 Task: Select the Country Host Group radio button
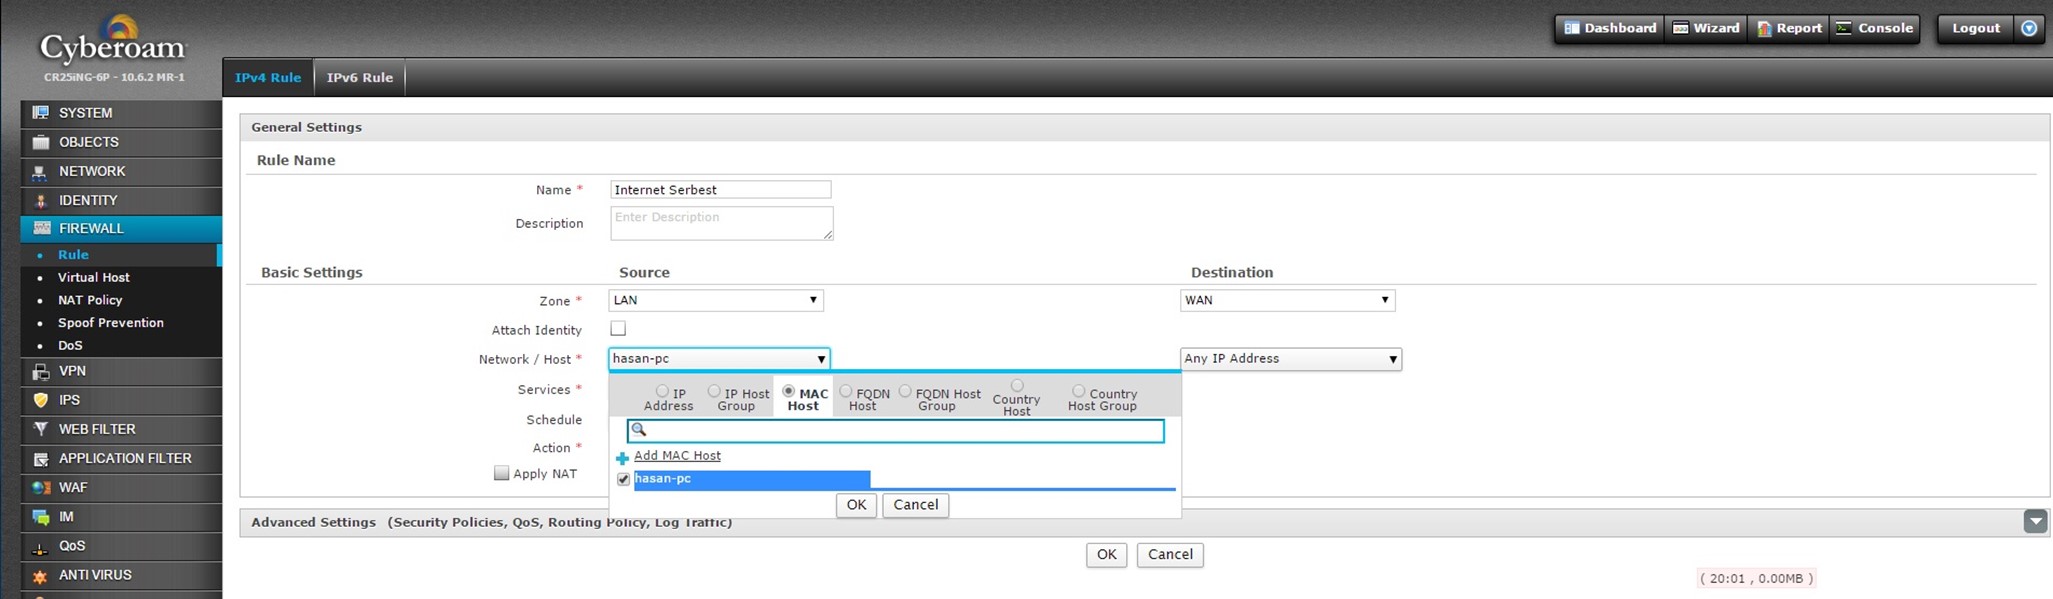click(1078, 391)
